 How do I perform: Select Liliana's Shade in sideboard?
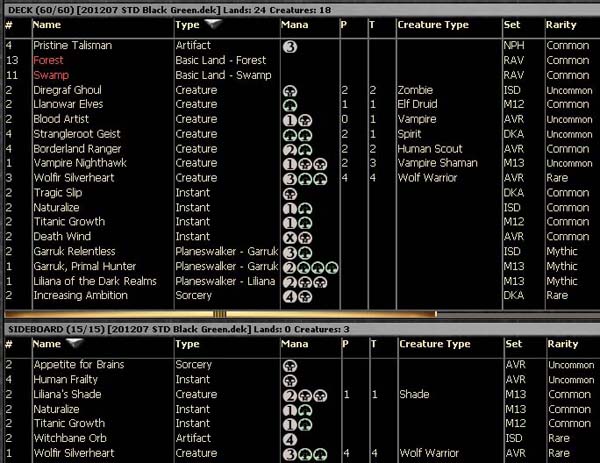pos(67,394)
